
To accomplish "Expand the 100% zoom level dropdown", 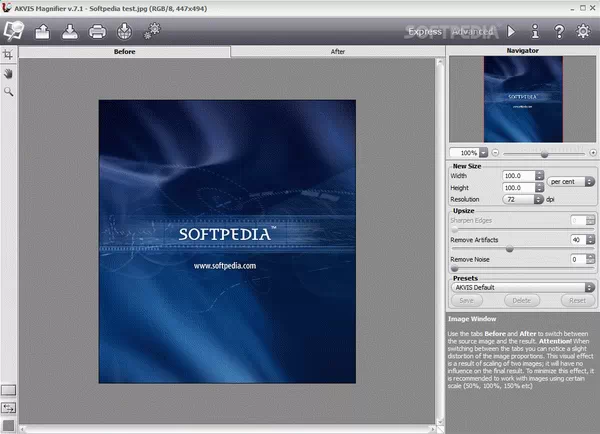I will 484,153.
